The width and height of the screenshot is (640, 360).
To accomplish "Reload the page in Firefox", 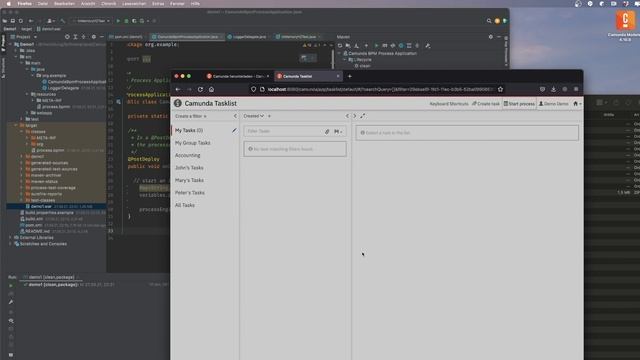I will pos(200,89).
